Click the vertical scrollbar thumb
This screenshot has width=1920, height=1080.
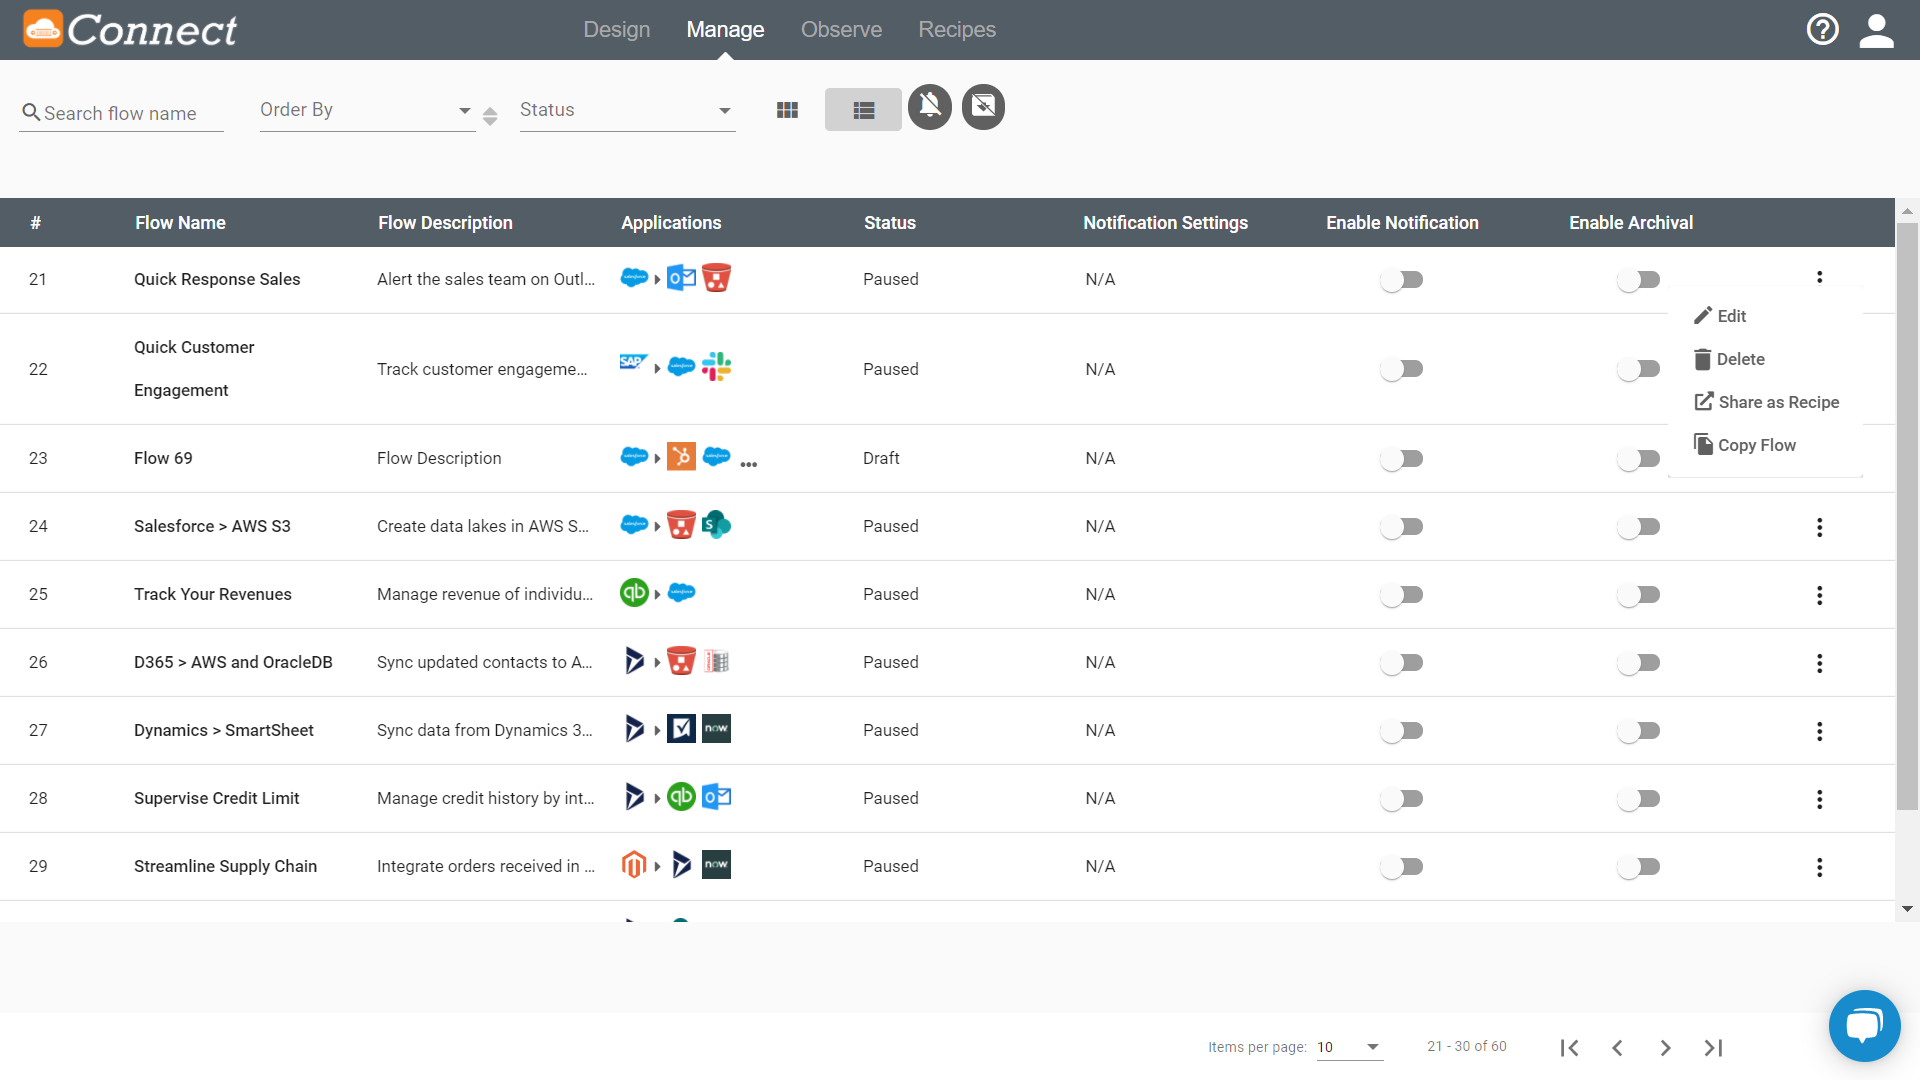1907,515
